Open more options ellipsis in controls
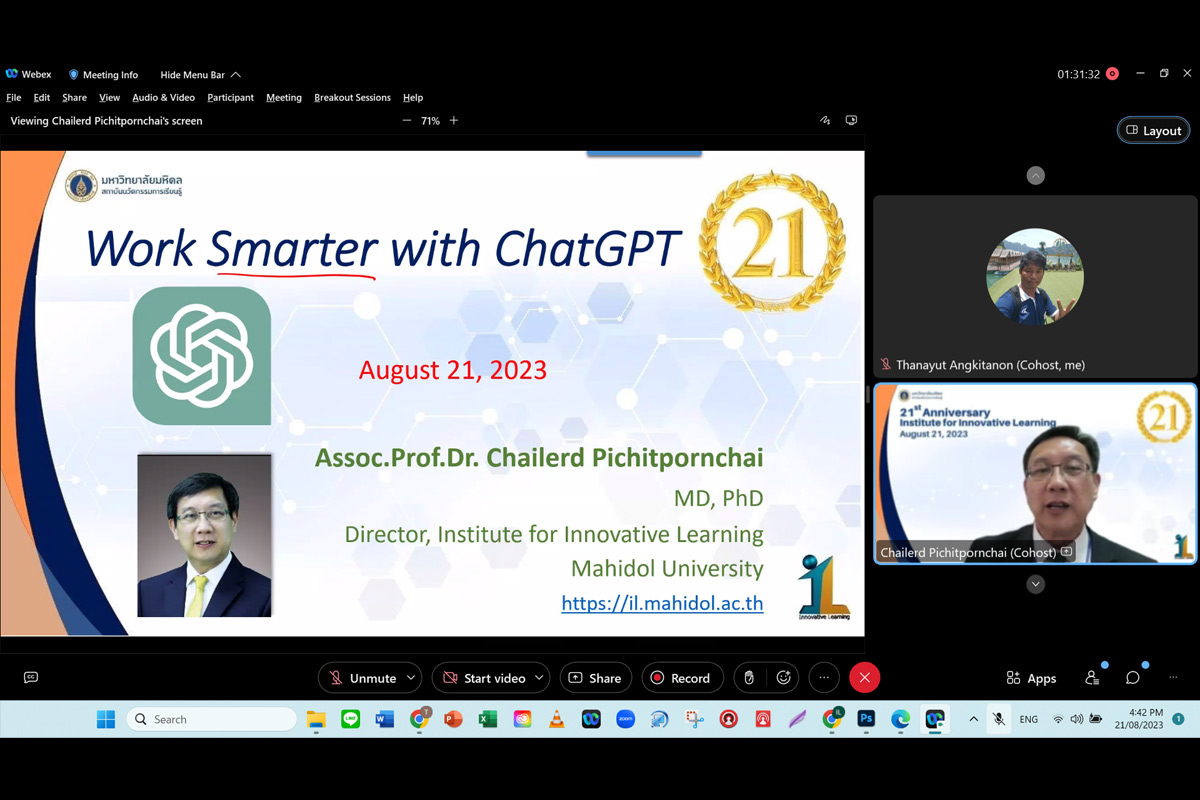Image resolution: width=1200 pixels, height=800 pixels. [x=824, y=678]
